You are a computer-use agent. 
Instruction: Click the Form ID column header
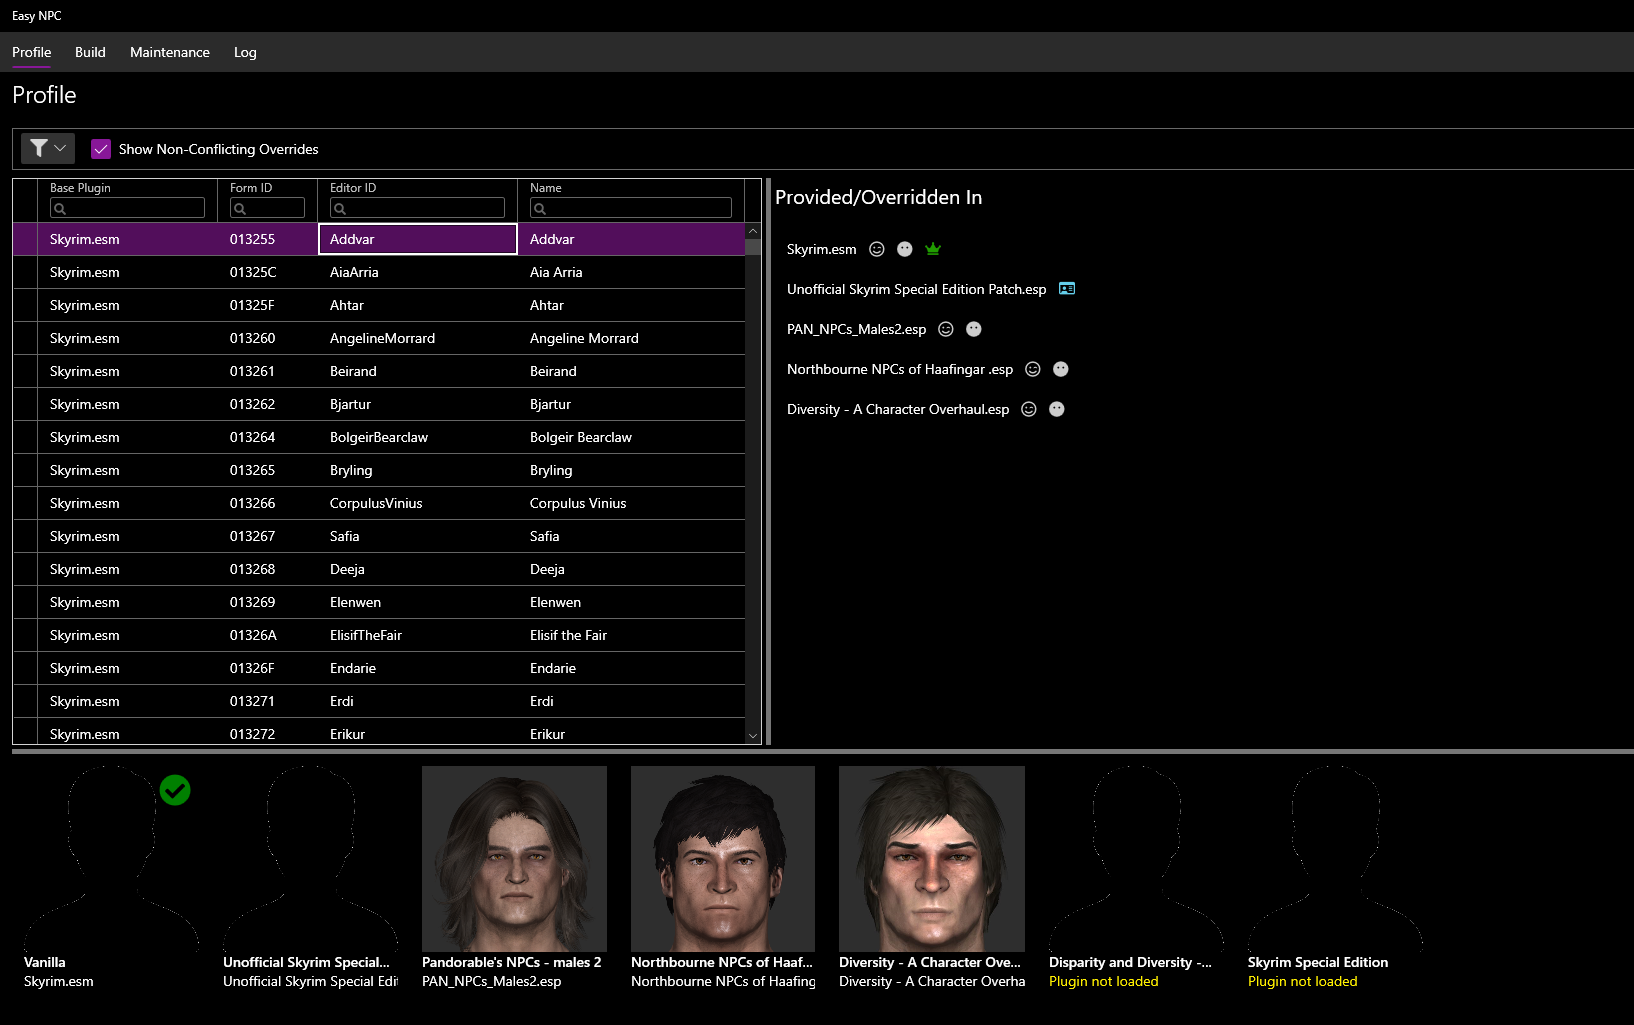pos(251,188)
